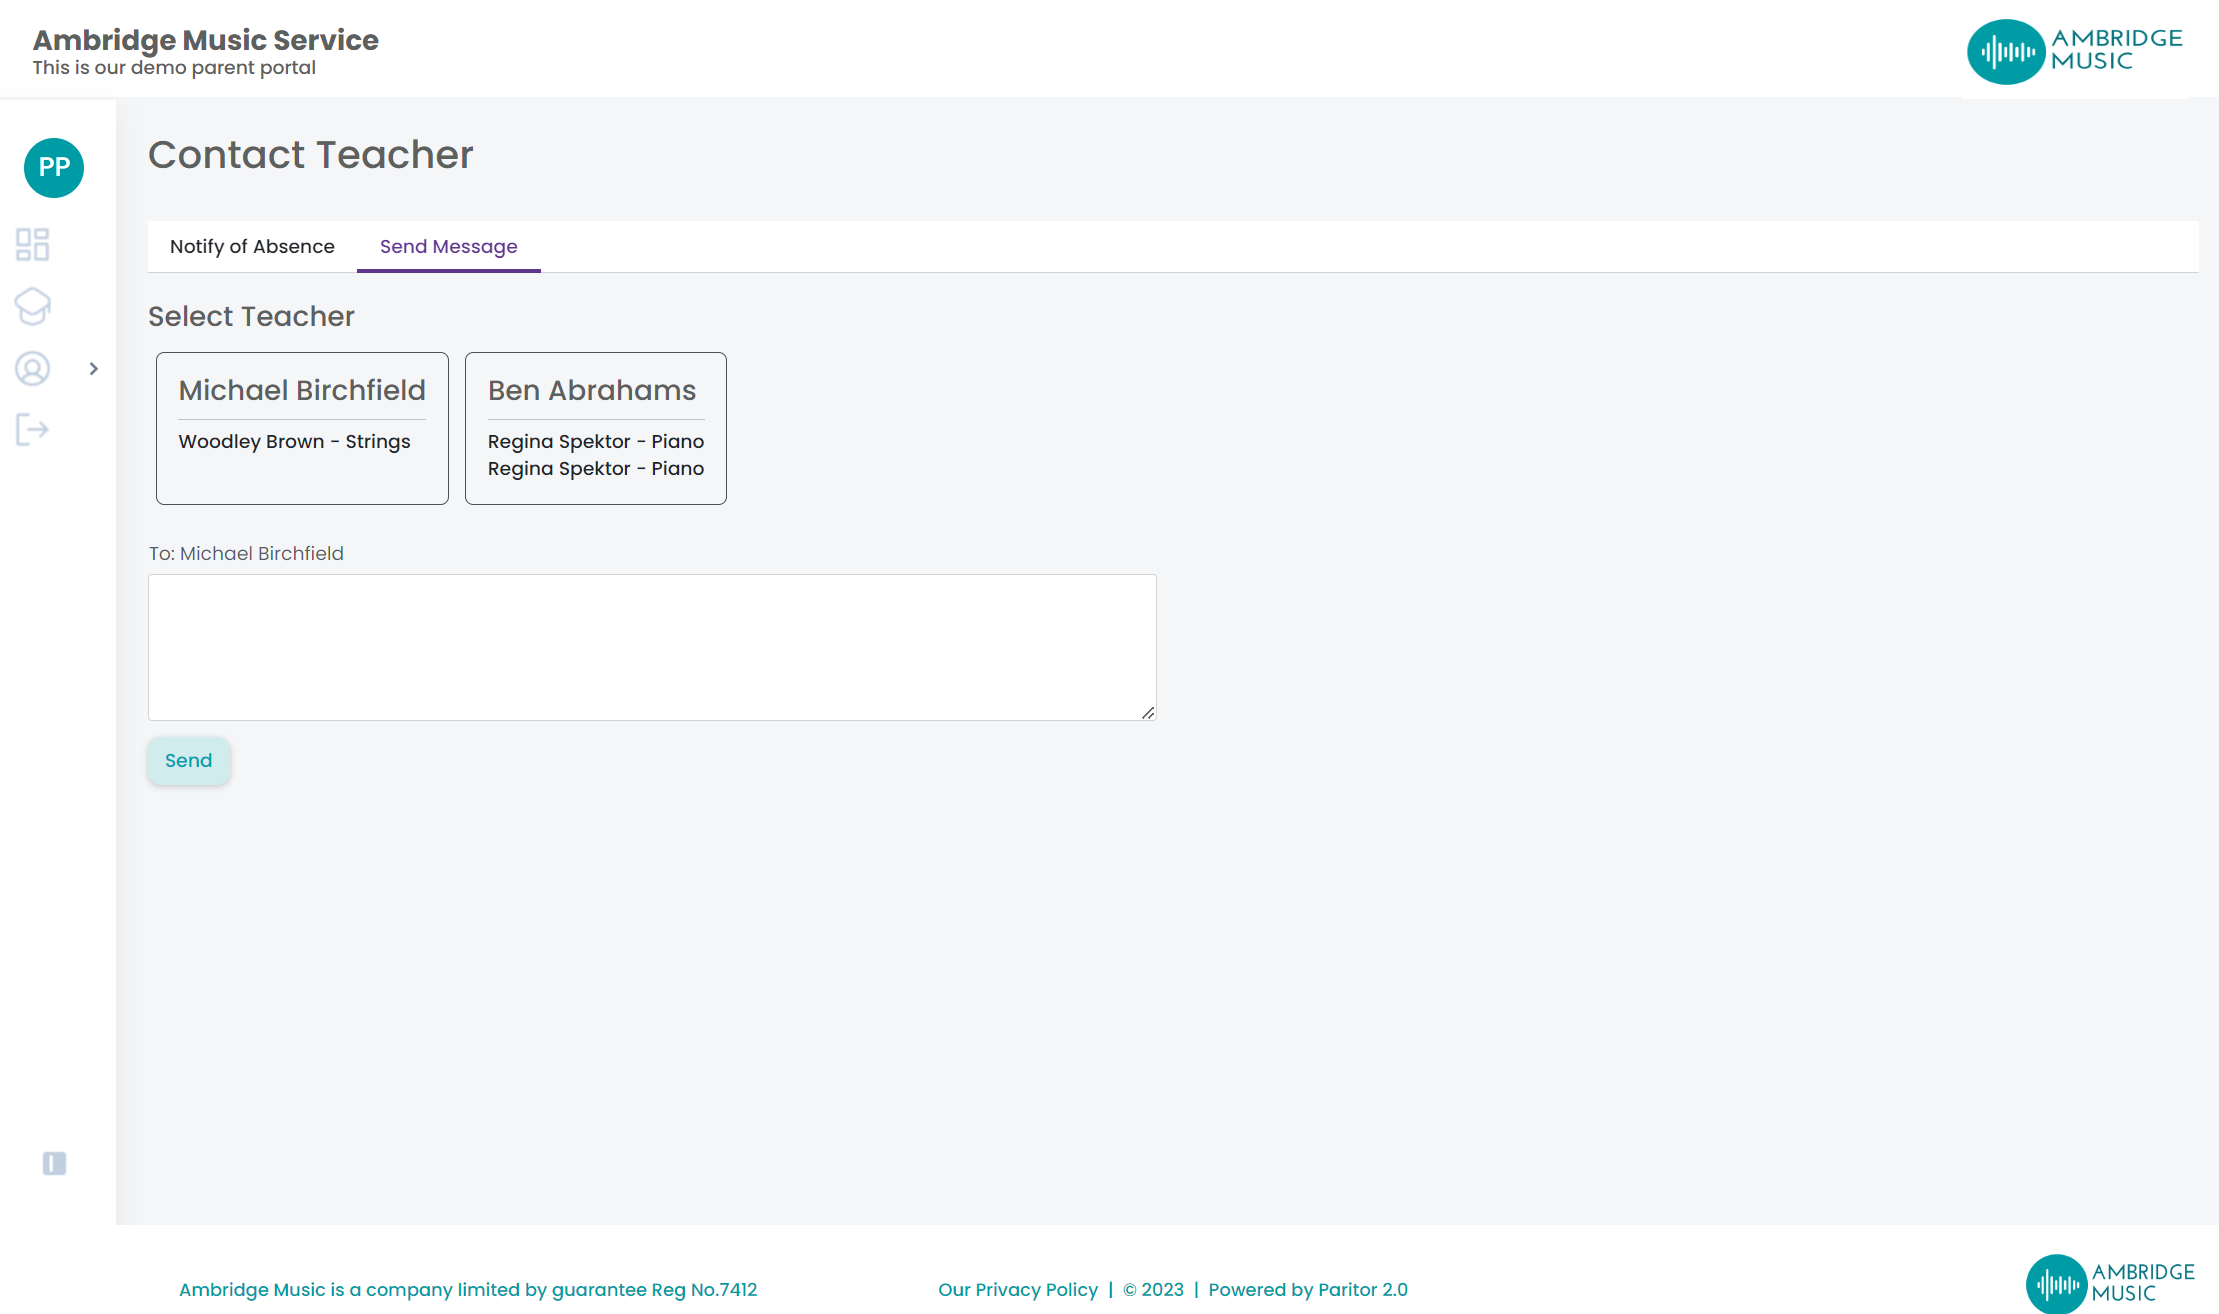
Task: Click the graduation cap lessons icon
Action: tap(32, 306)
